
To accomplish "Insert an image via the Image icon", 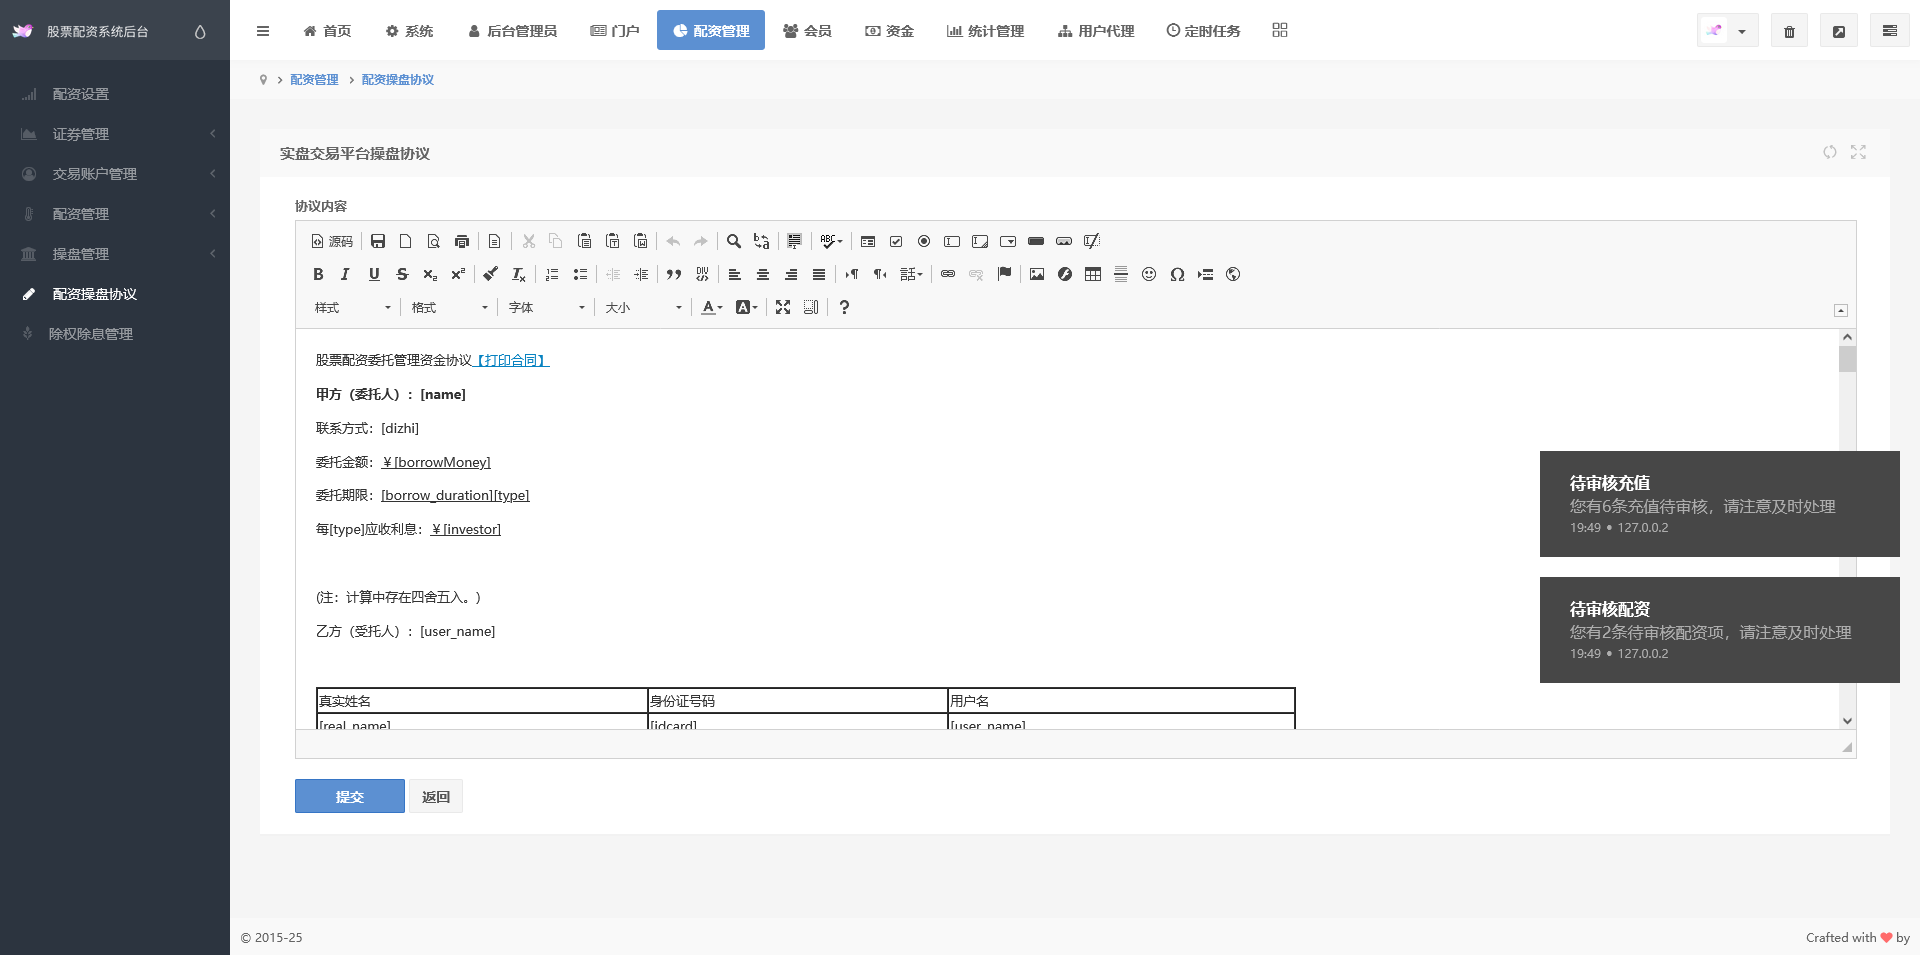I will click(x=1037, y=274).
